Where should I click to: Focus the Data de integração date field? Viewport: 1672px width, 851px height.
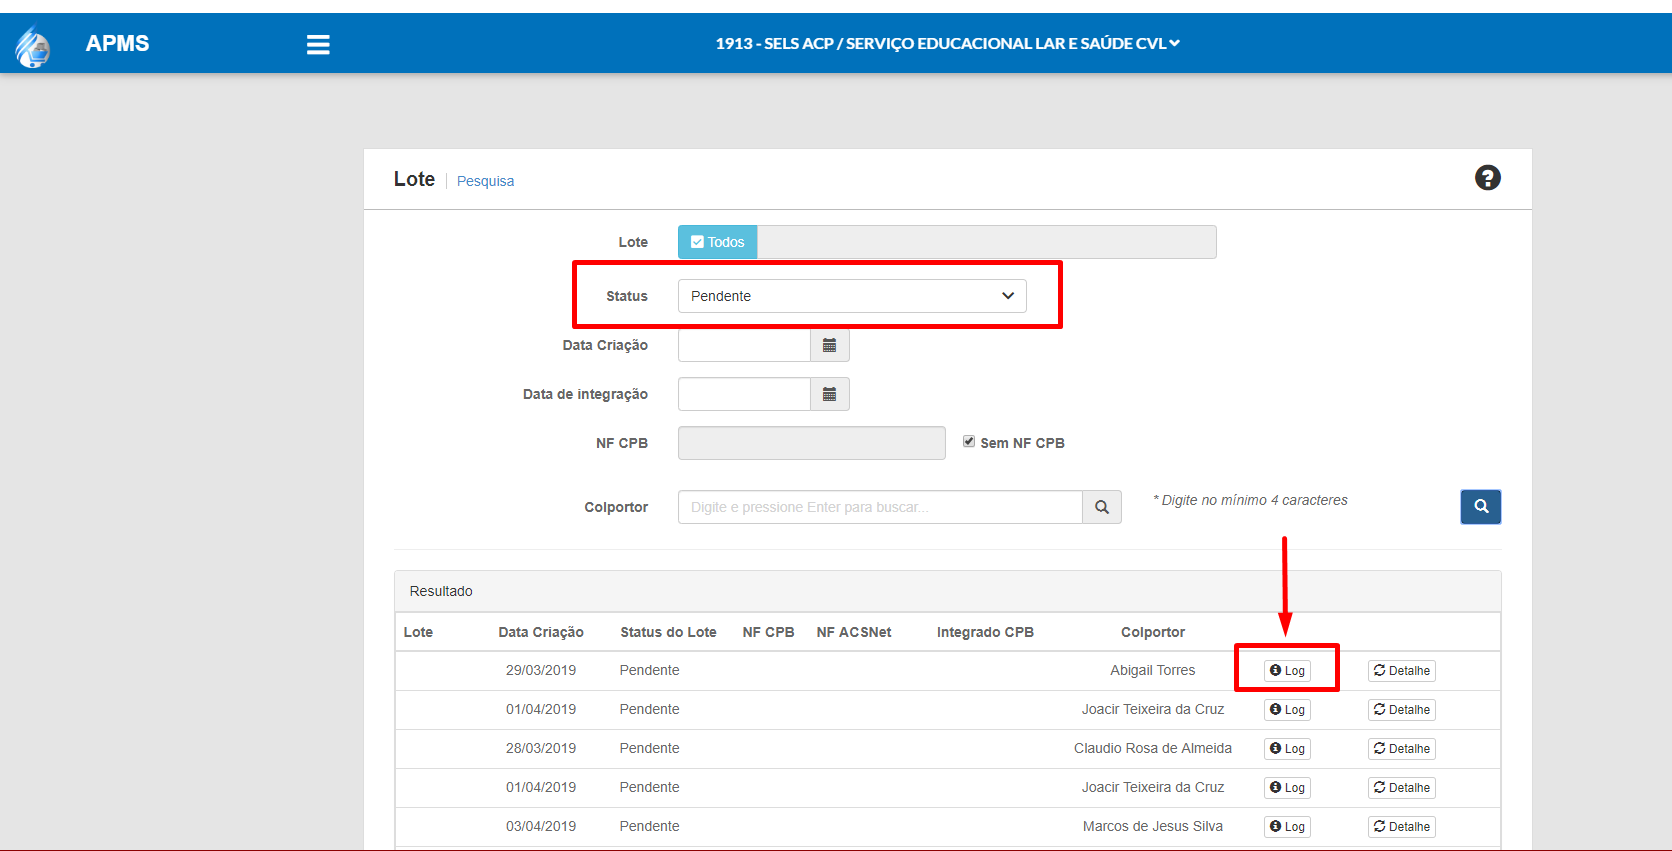744,394
